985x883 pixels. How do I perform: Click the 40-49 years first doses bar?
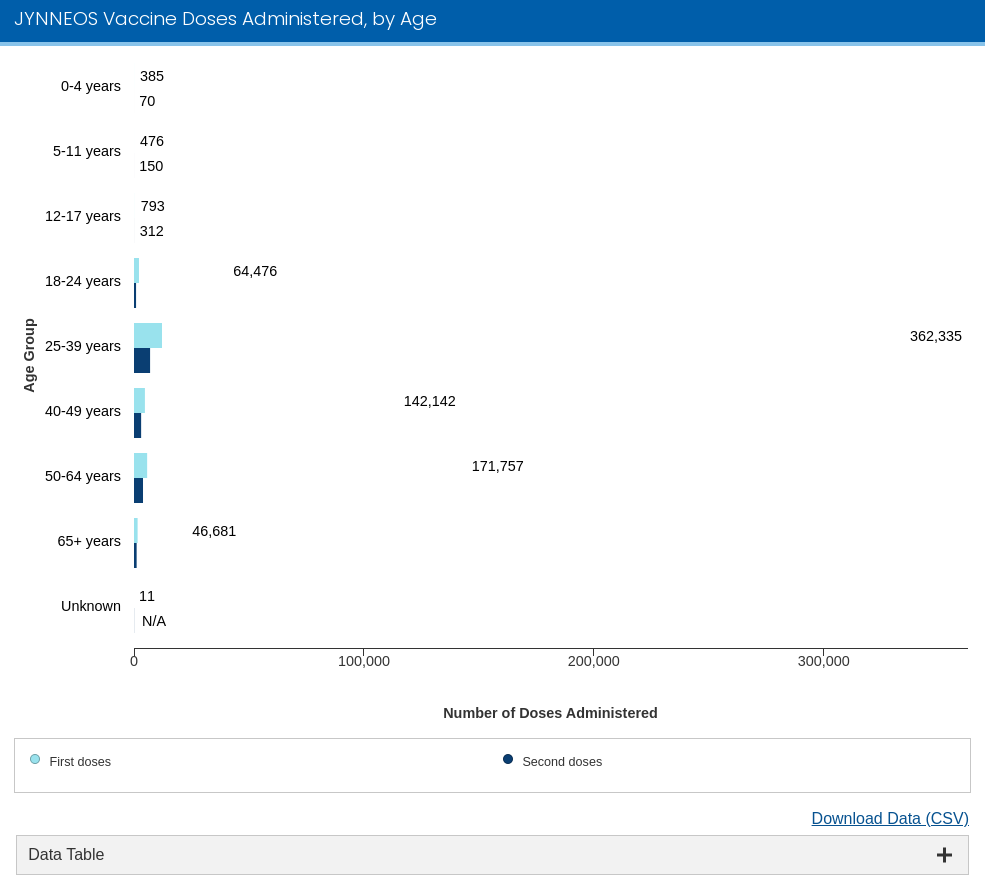click(140, 401)
